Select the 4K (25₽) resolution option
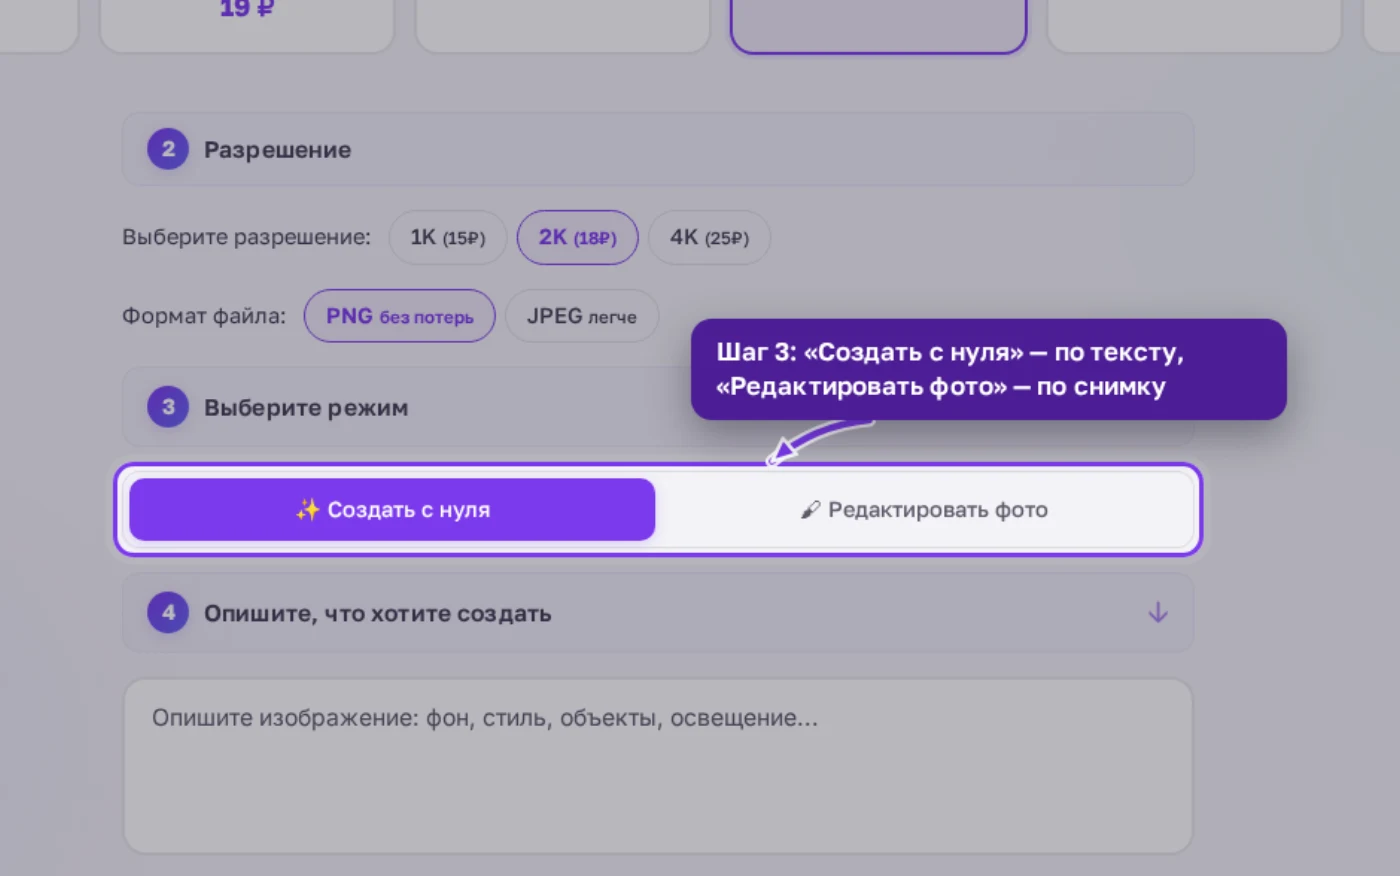The height and width of the screenshot is (876, 1400). tap(709, 238)
